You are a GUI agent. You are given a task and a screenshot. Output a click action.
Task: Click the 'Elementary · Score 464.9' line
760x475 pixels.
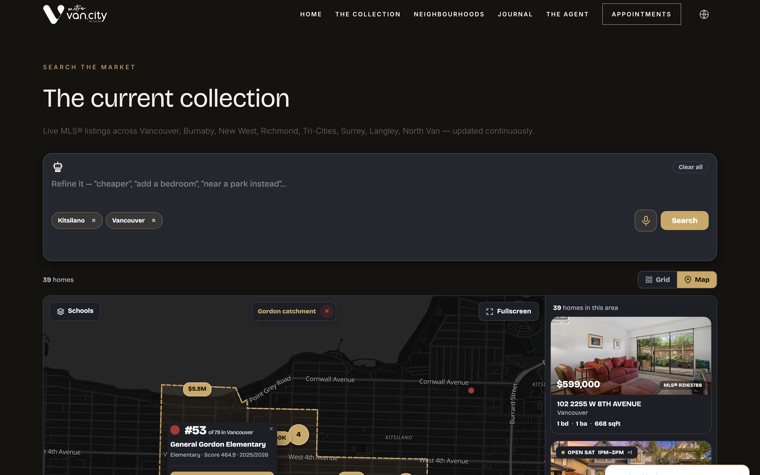pos(219,455)
